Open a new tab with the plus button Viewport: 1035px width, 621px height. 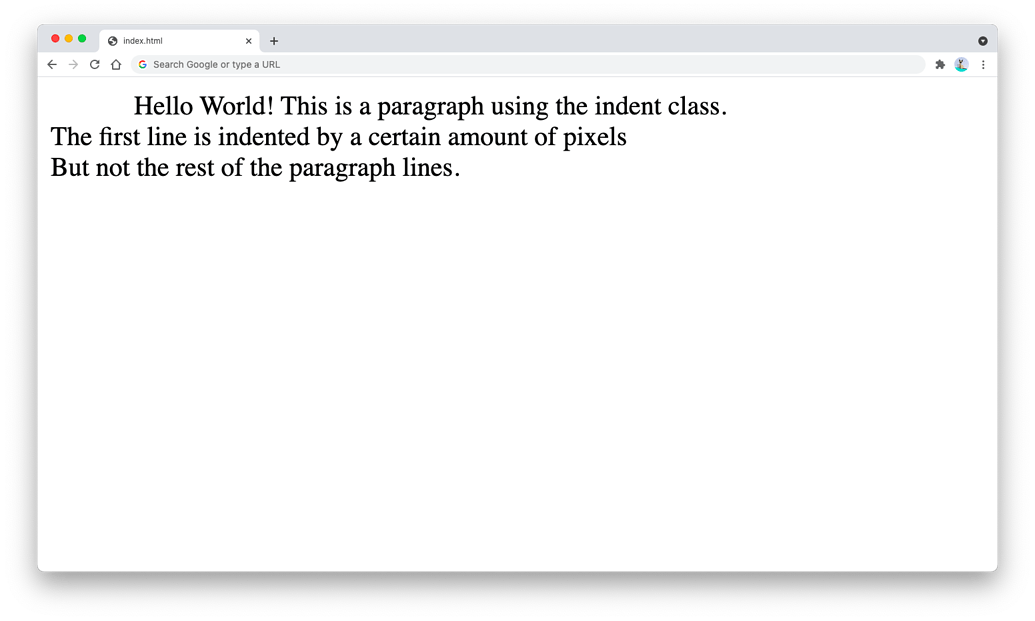[x=274, y=41]
